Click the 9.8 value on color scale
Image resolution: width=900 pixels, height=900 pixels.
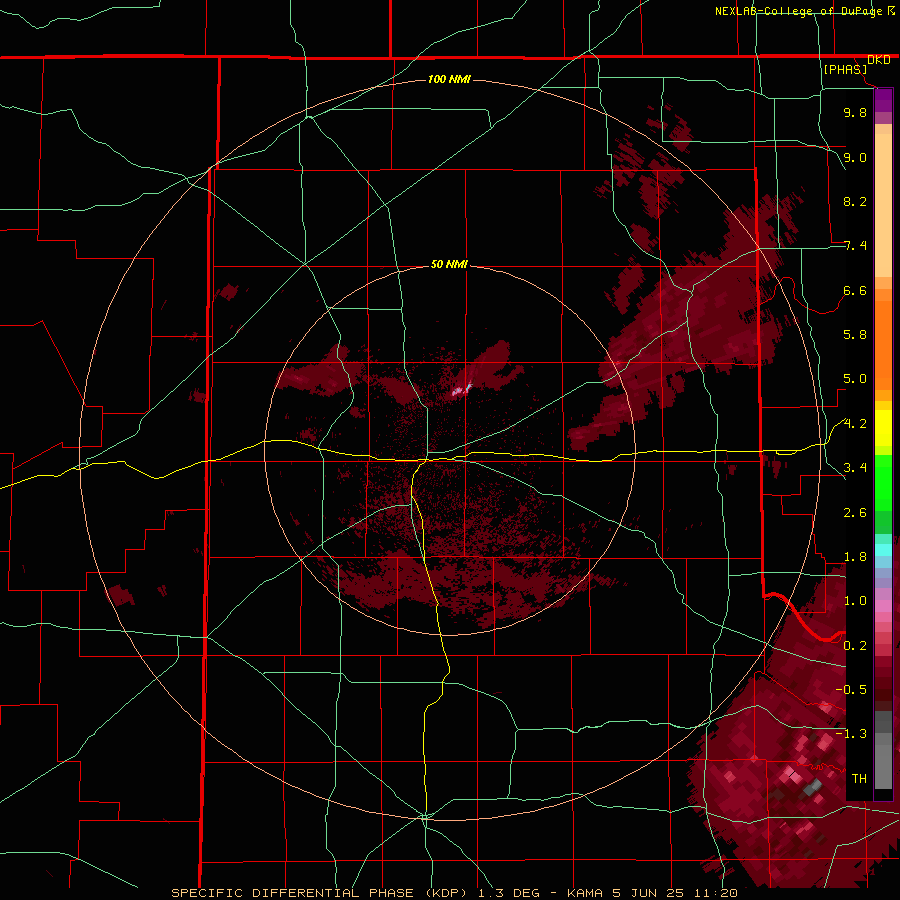[855, 112]
